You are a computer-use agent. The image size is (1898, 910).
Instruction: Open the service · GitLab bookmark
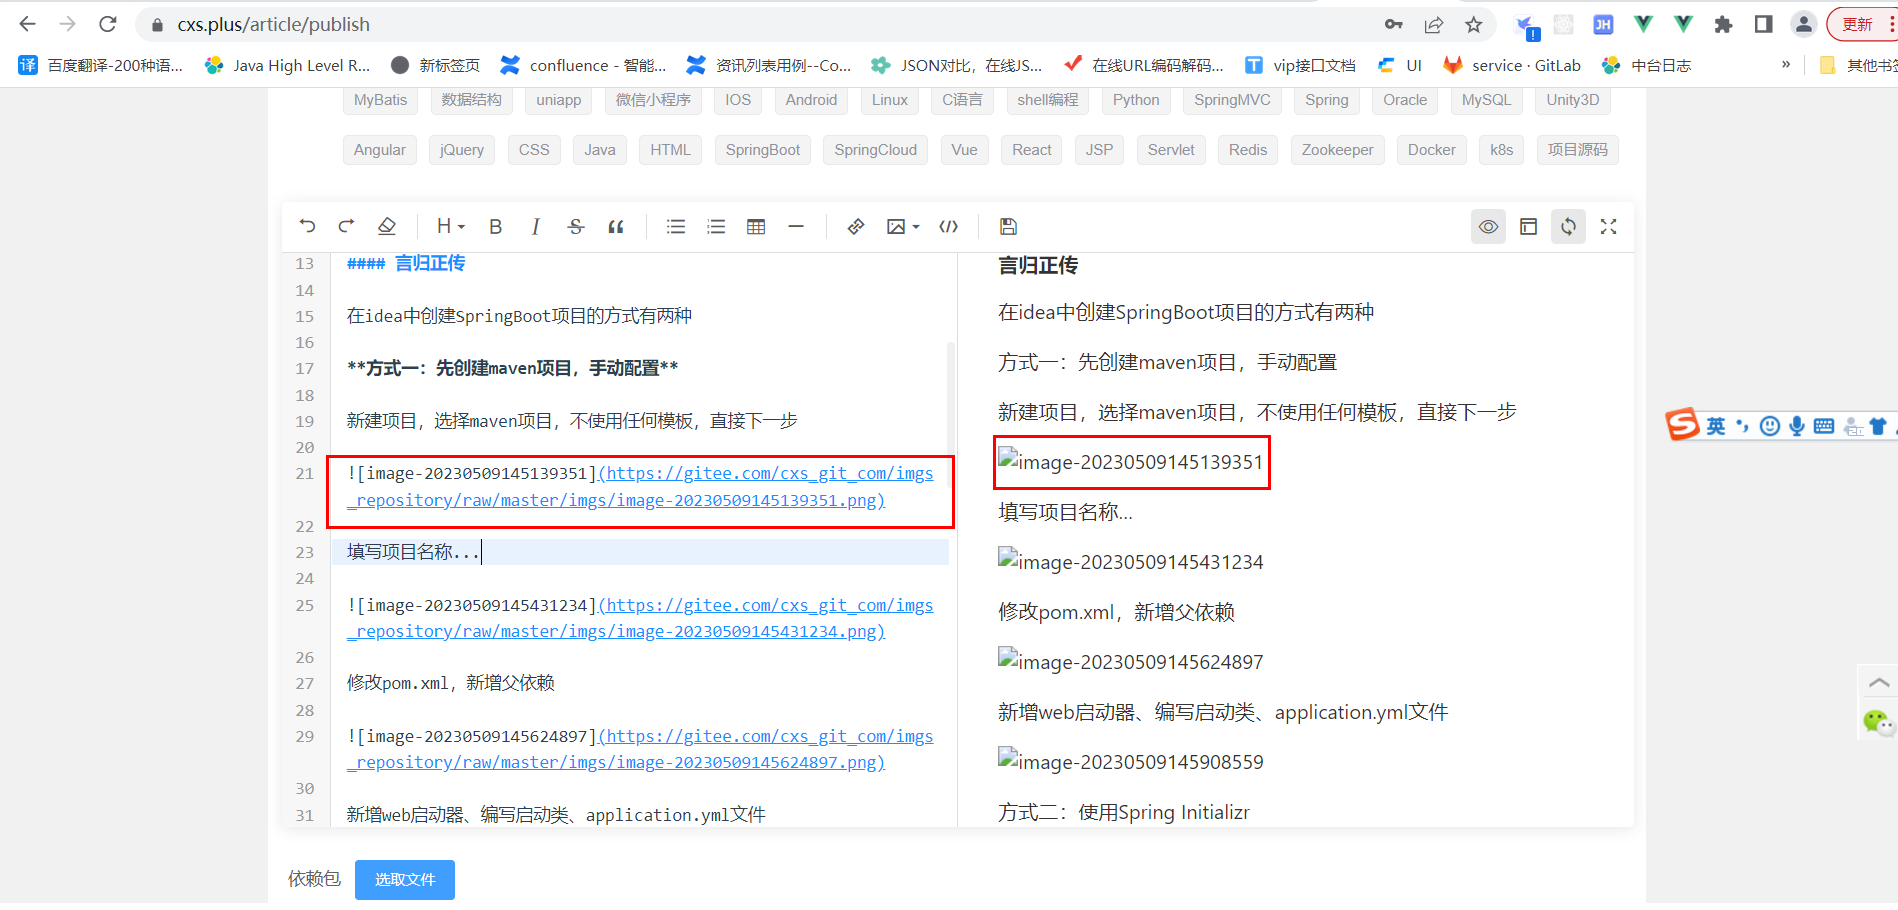[x=1512, y=66]
